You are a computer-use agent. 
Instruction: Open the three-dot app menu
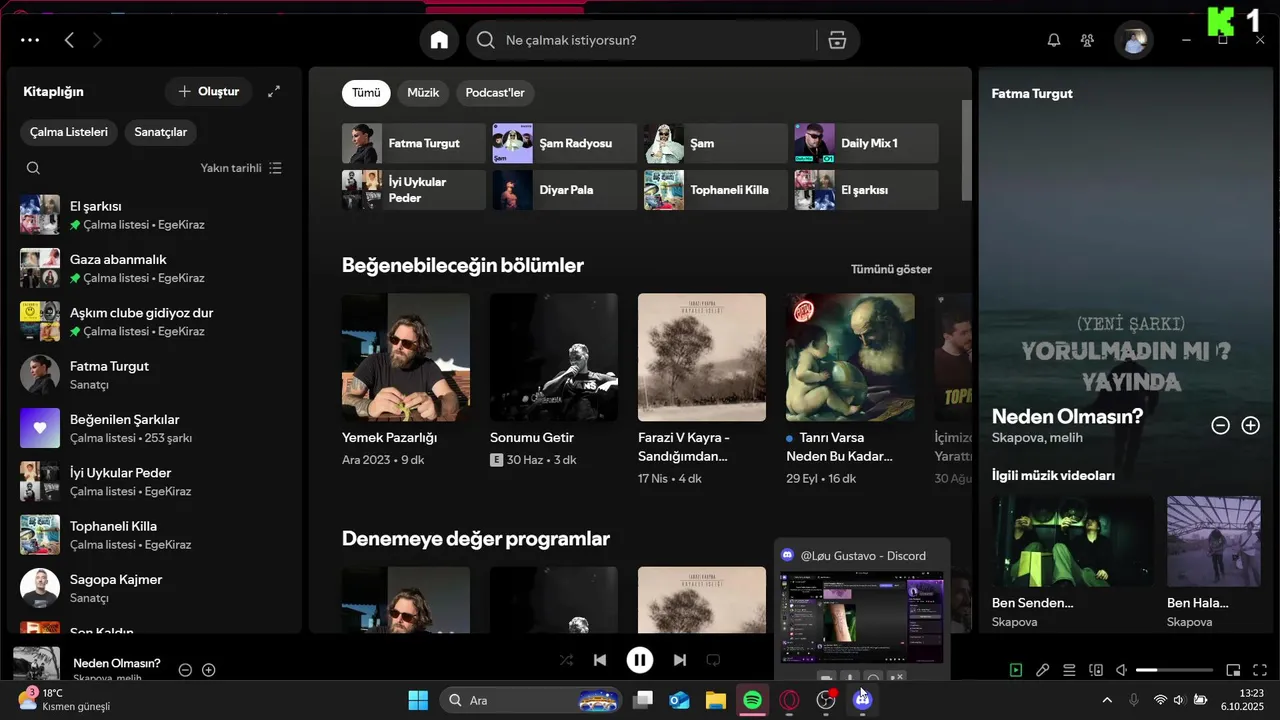point(30,40)
